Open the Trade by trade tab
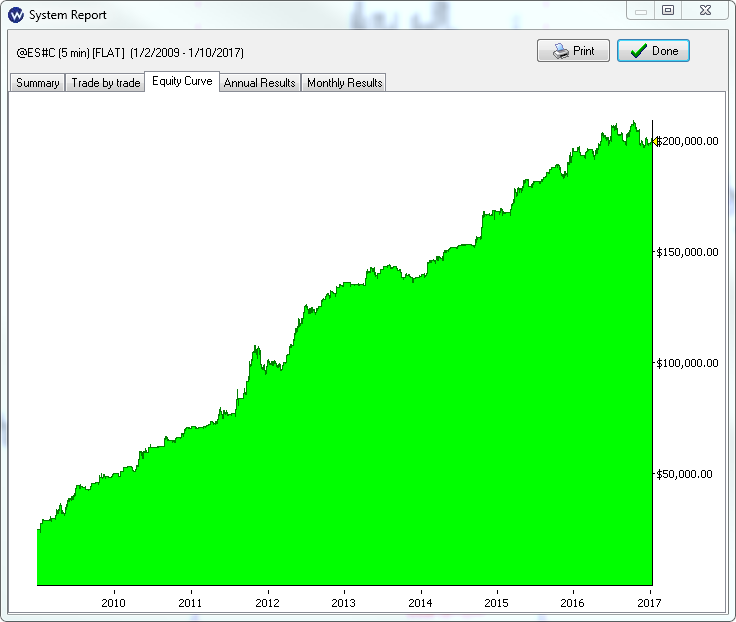 [105, 83]
